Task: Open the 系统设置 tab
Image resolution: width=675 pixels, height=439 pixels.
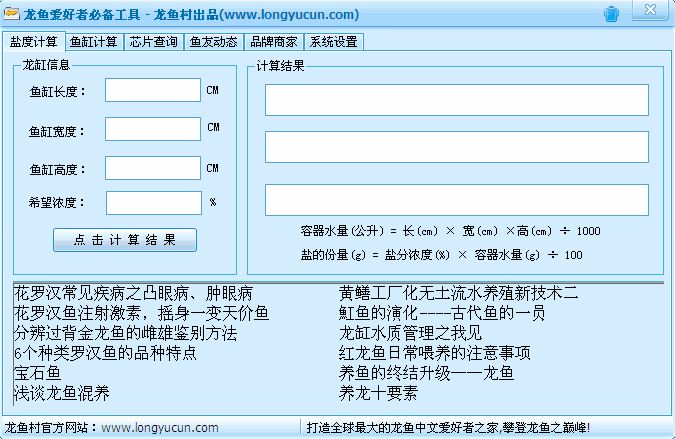Action: [333, 42]
